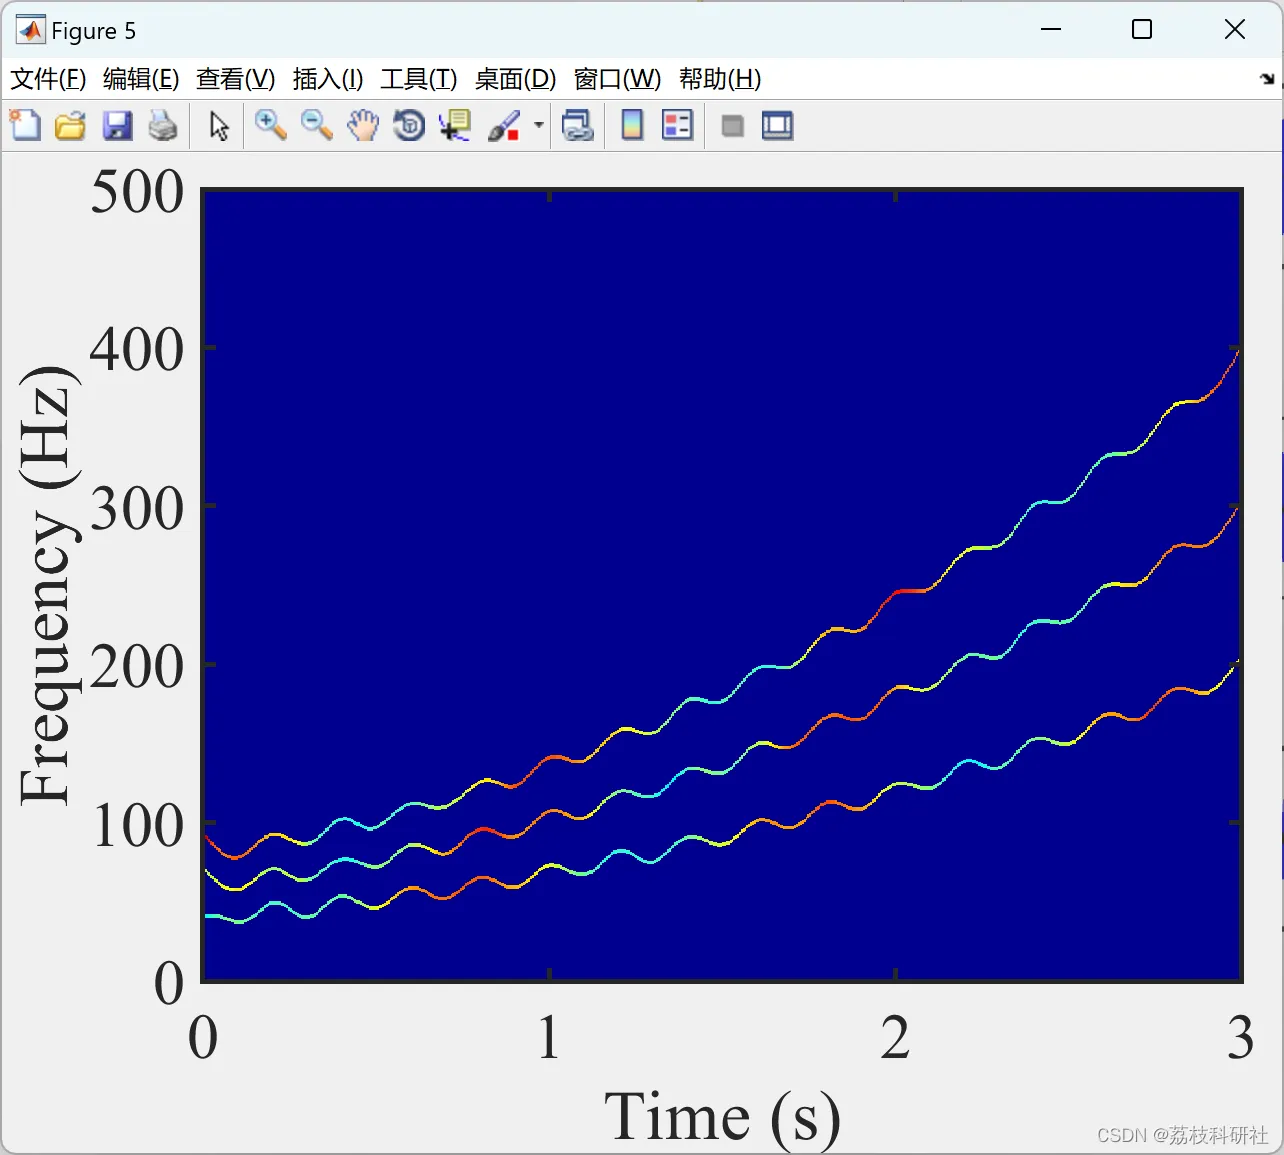Click the Link Plot icon
Viewport: 1284px width, 1155px height.
(577, 126)
